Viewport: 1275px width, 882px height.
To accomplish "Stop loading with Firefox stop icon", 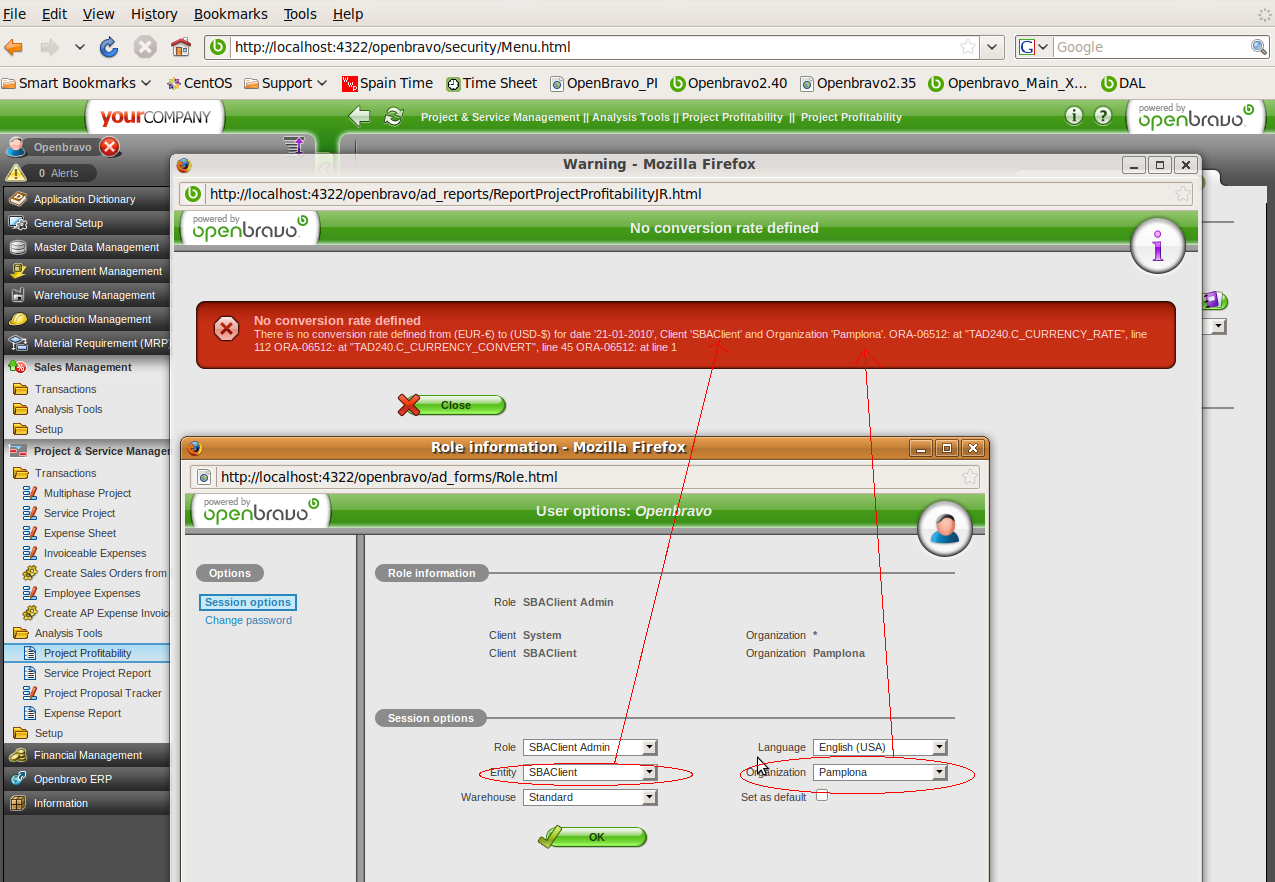I will pos(145,47).
